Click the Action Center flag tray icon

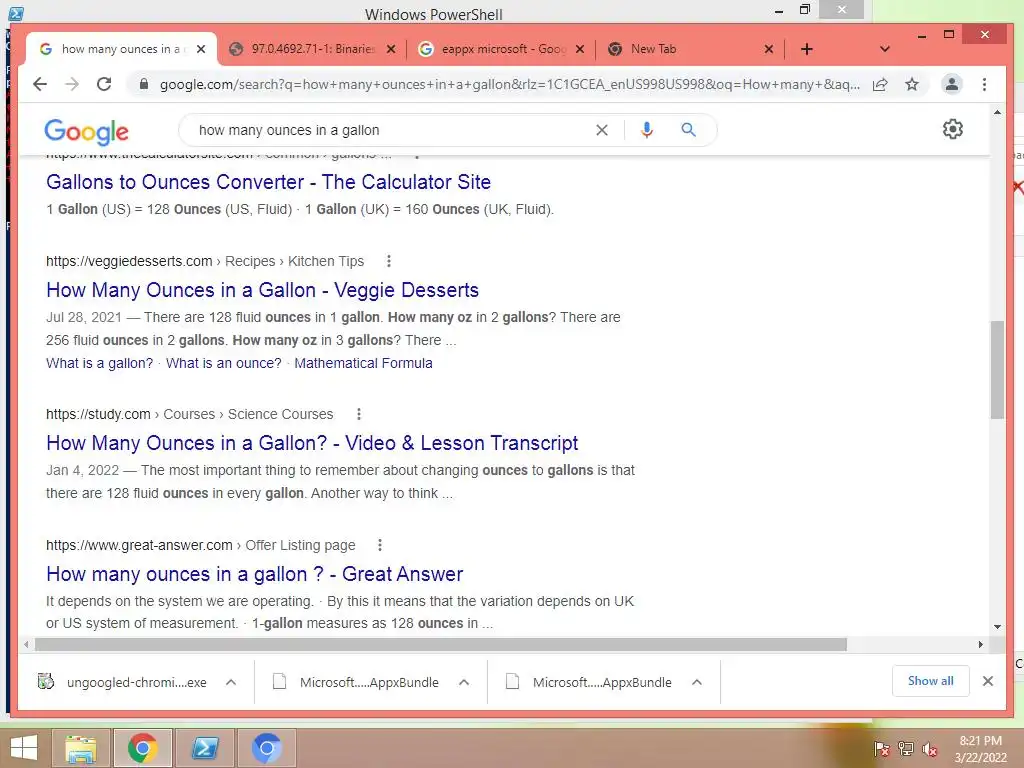pyautogui.click(x=882, y=749)
